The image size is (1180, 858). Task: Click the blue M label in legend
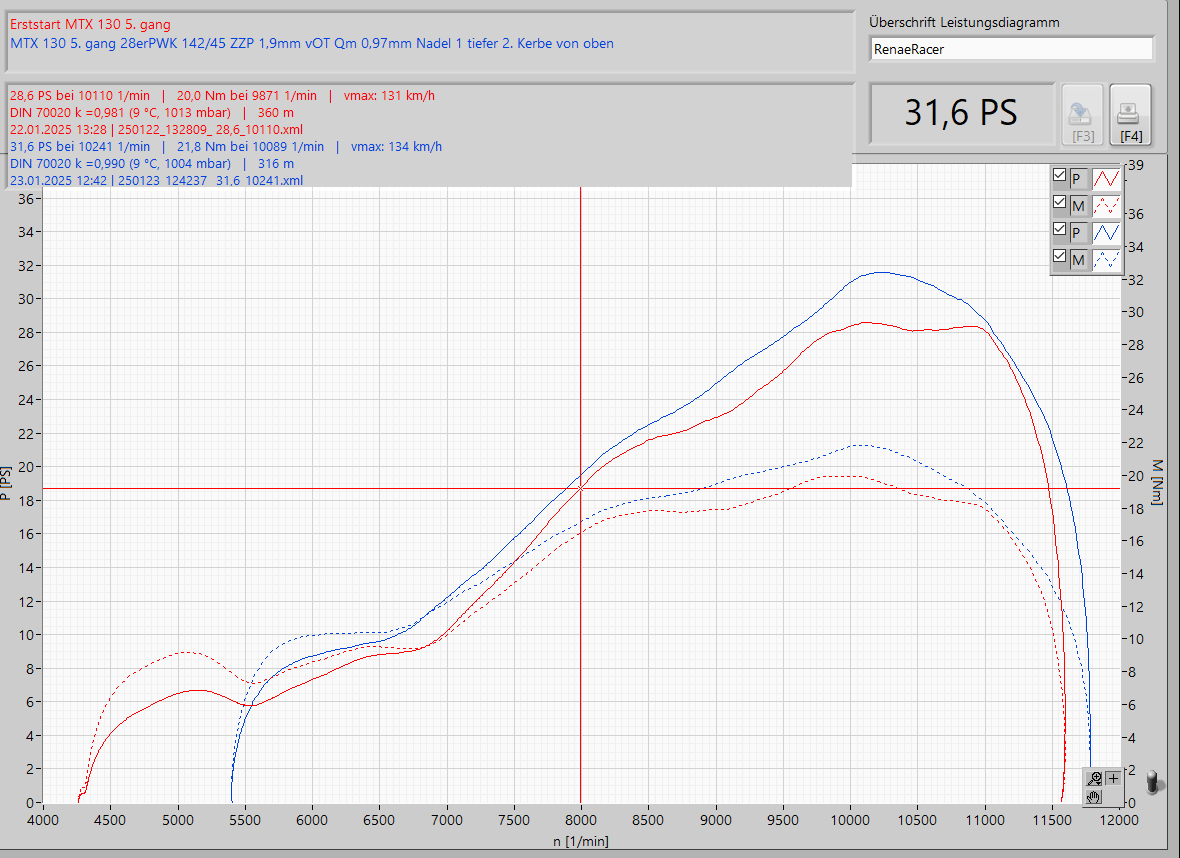[1077, 260]
